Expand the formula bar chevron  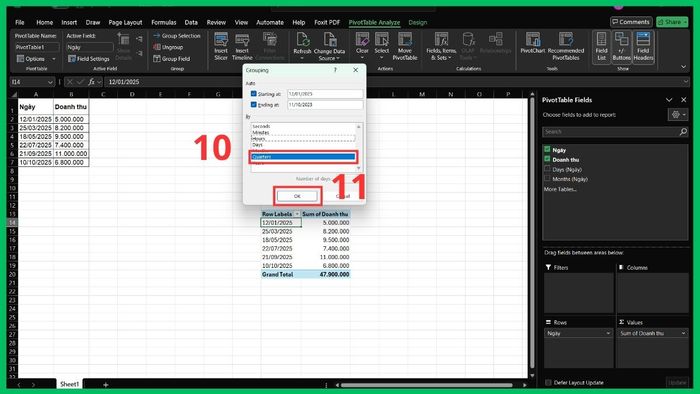(x=685, y=82)
